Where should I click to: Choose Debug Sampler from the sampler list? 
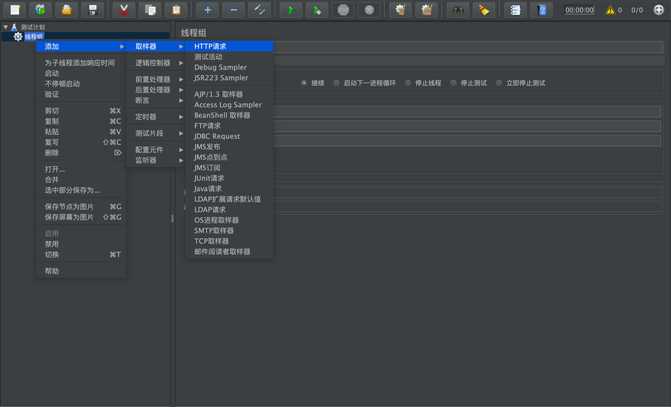(x=230, y=67)
